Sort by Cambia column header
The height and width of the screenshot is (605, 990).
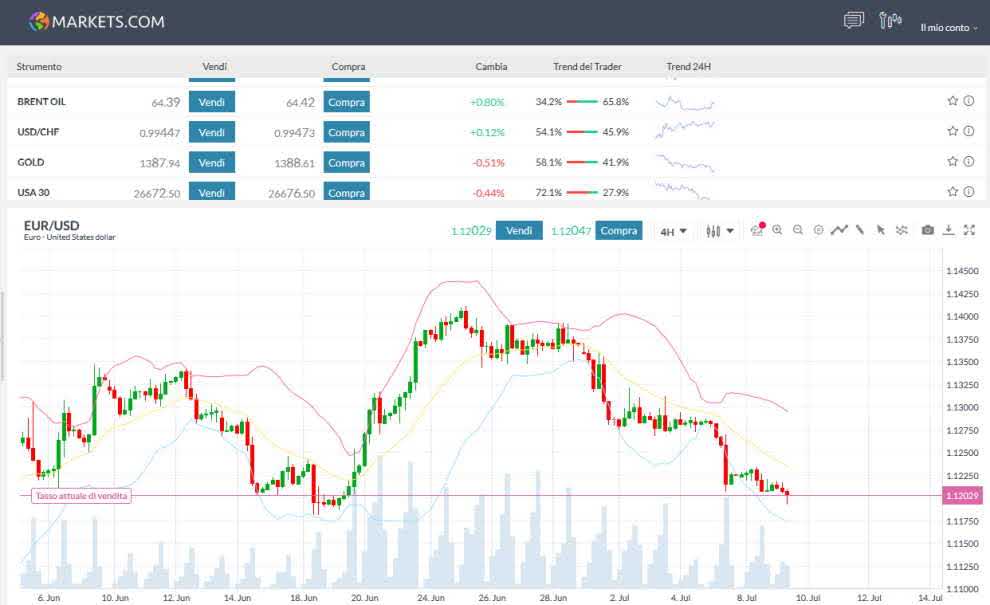tap(491, 67)
